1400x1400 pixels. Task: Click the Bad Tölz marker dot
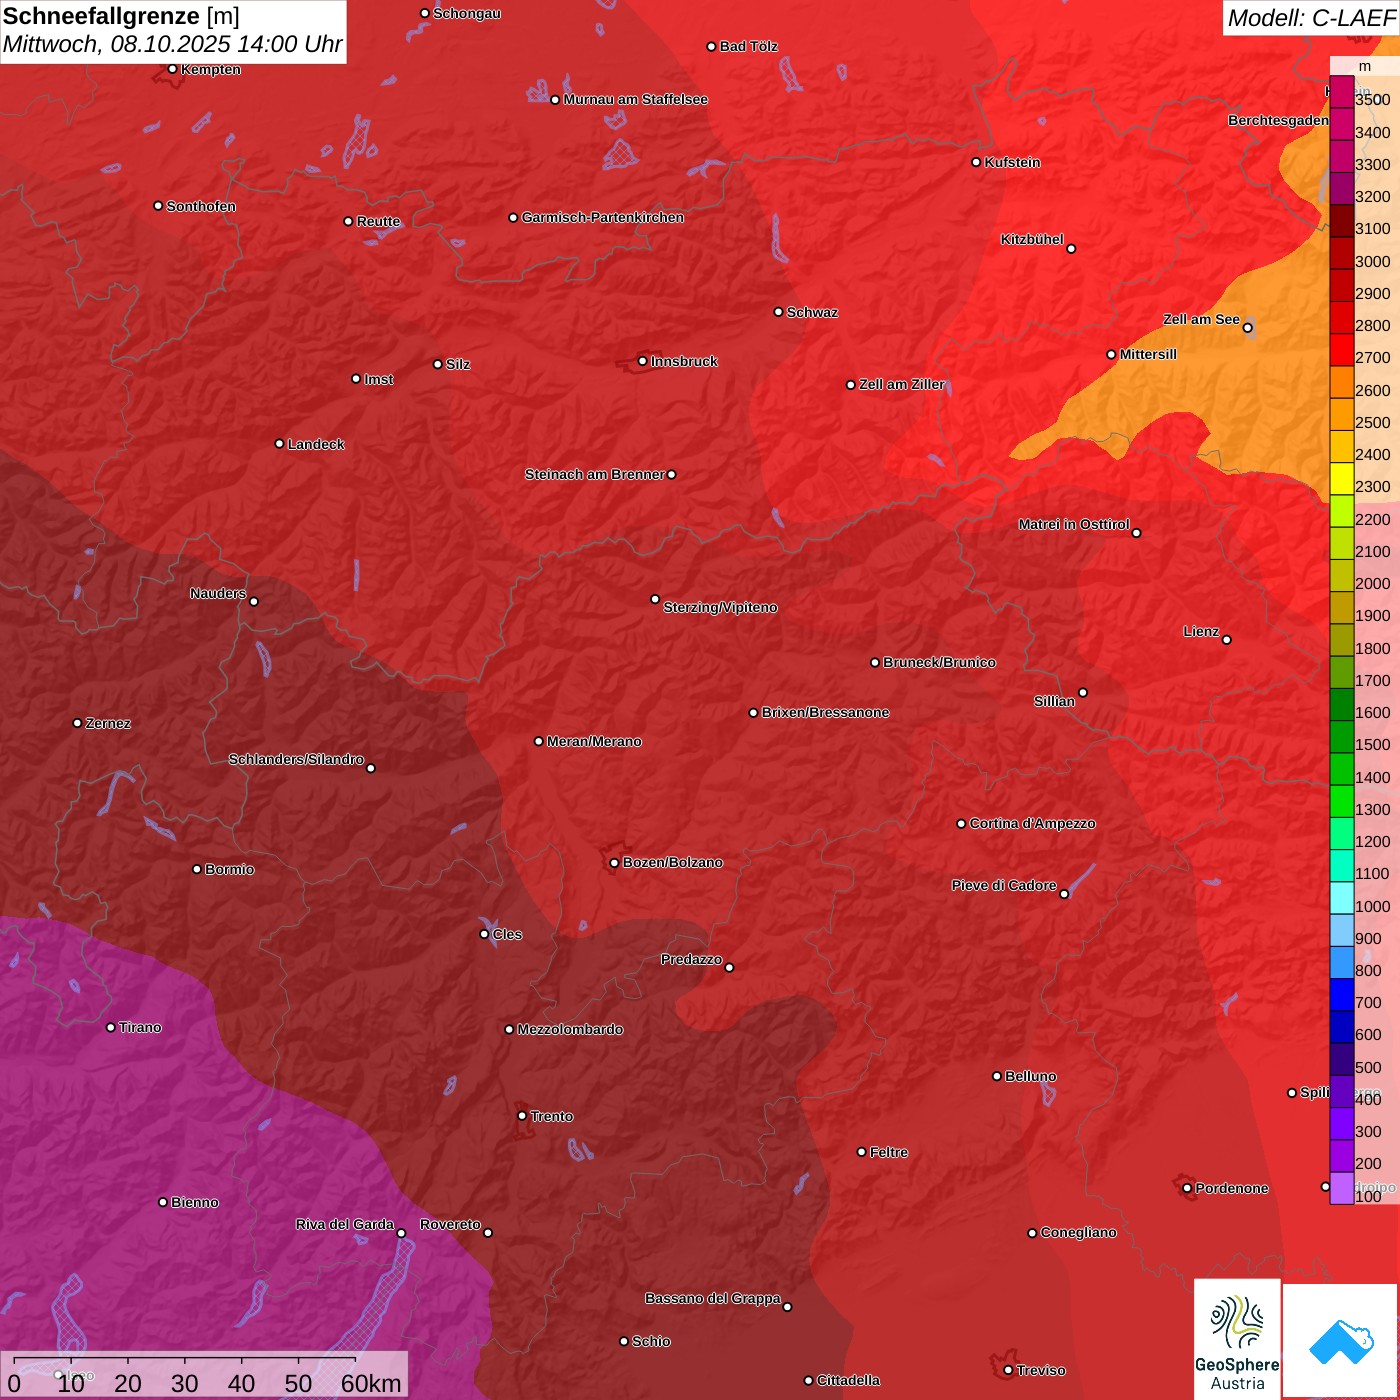pos(712,46)
